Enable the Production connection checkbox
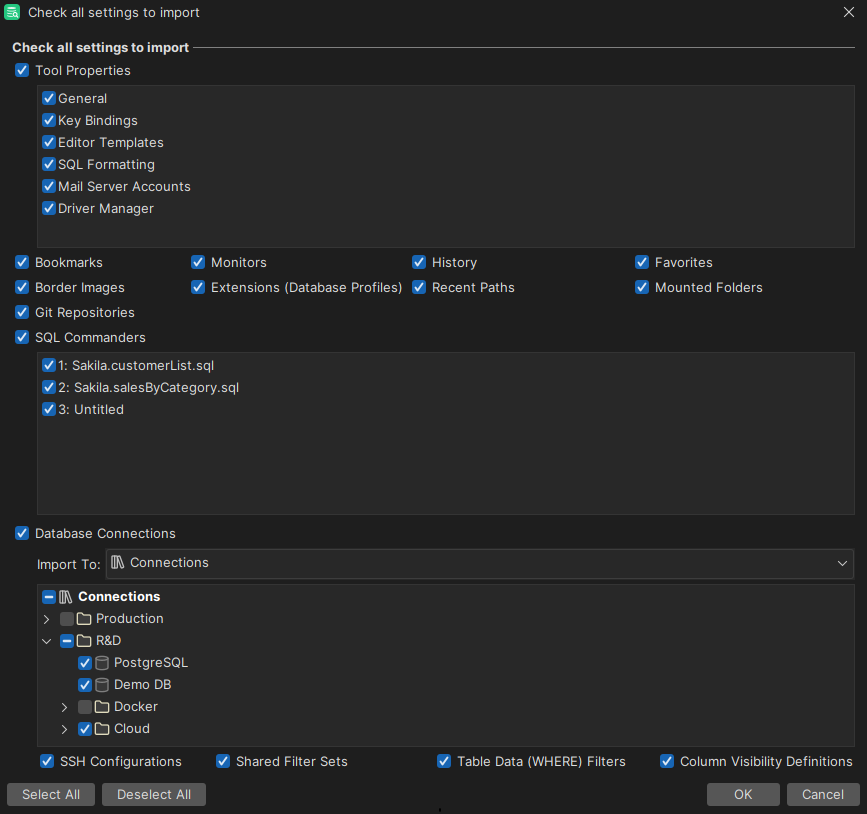Screen dimensions: 867x814 pos(66,618)
